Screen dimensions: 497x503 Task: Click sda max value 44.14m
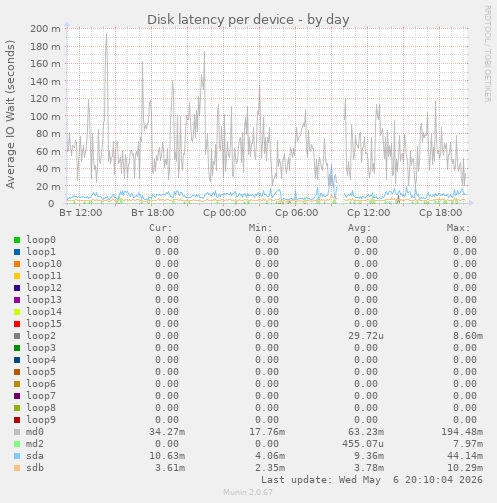pyautogui.click(x=465, y=456)
